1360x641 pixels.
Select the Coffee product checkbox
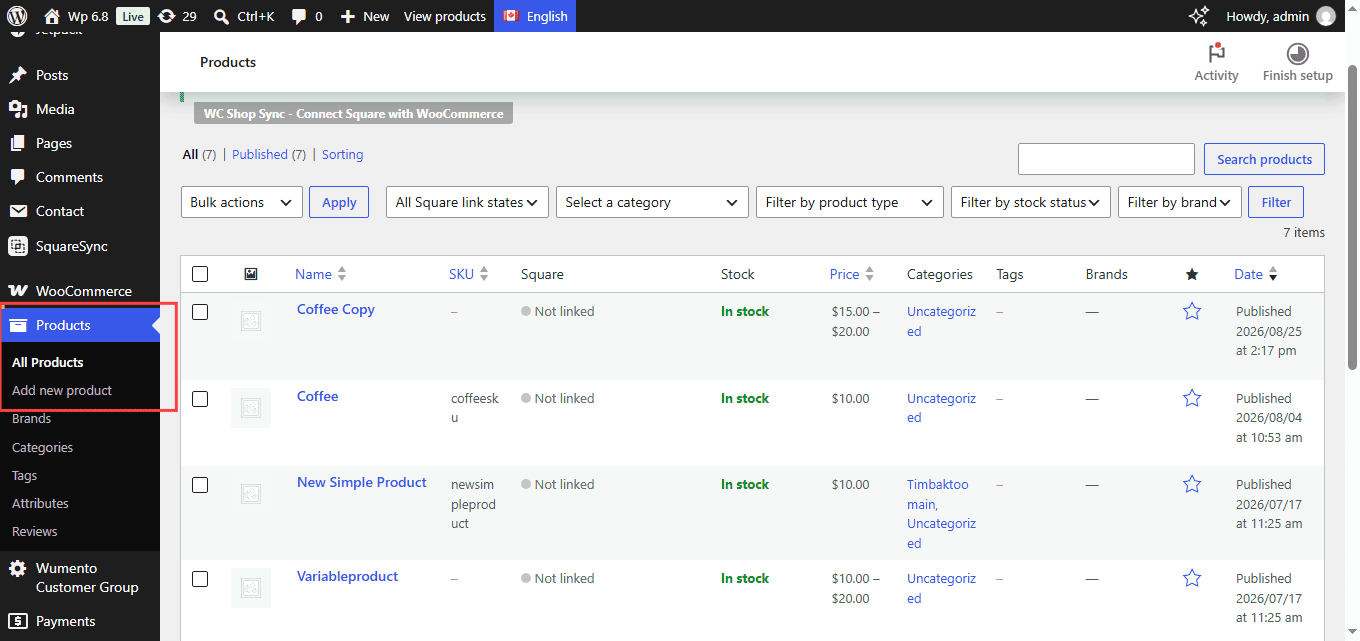click(x=200, y=399)
